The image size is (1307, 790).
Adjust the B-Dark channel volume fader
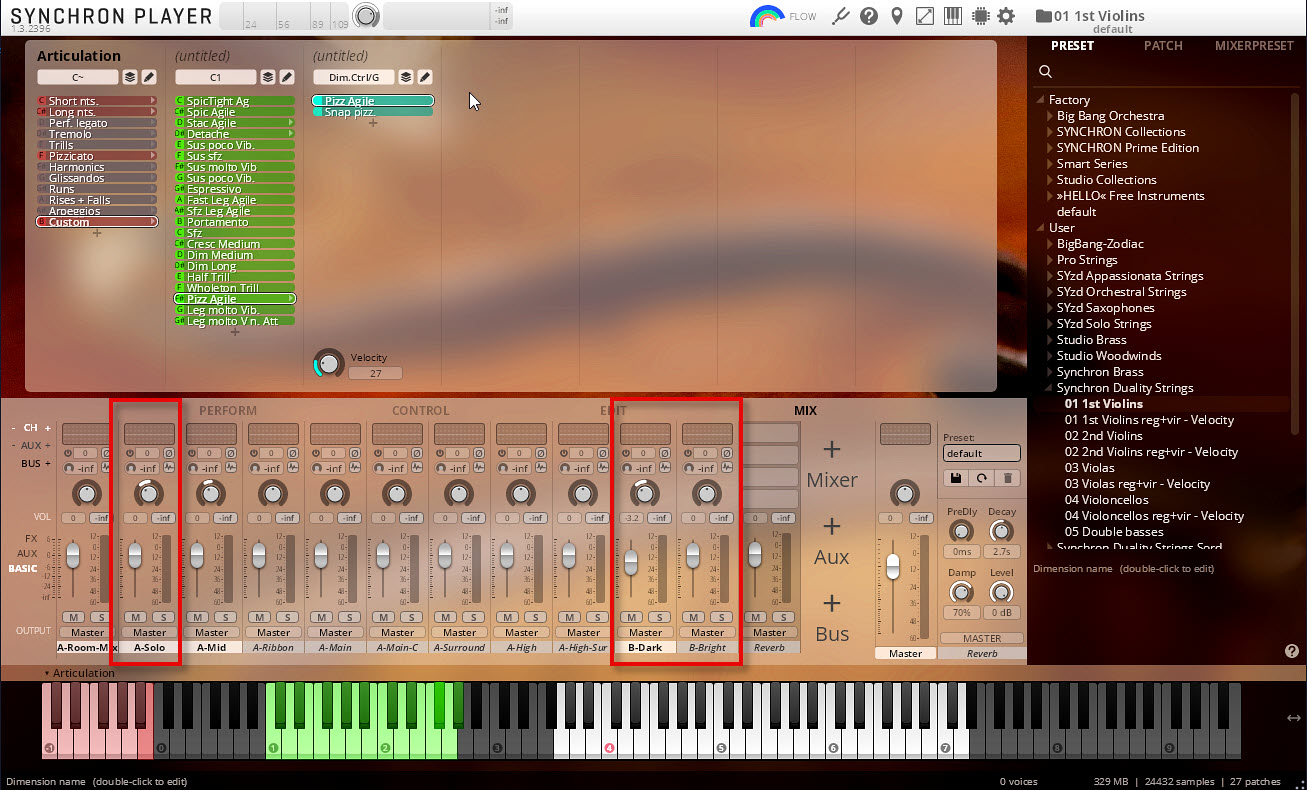(x=631, y=562)
